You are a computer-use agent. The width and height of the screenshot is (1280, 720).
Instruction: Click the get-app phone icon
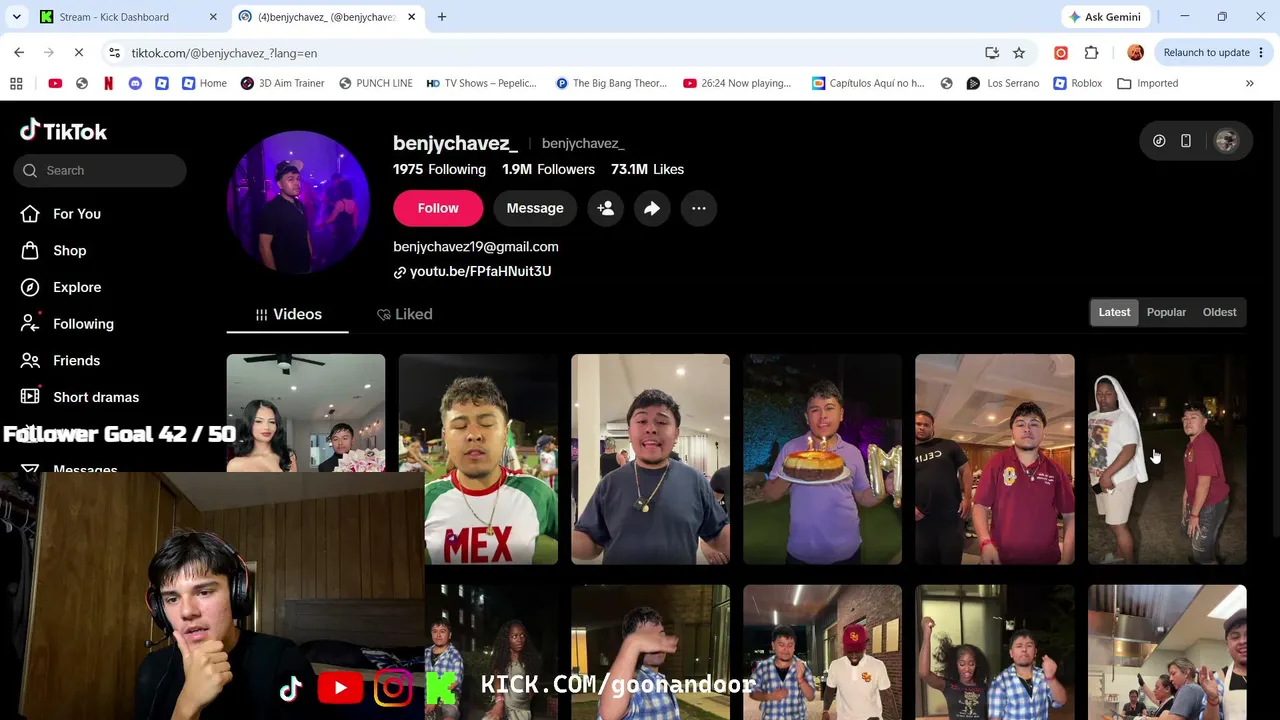coord(1186,141)
